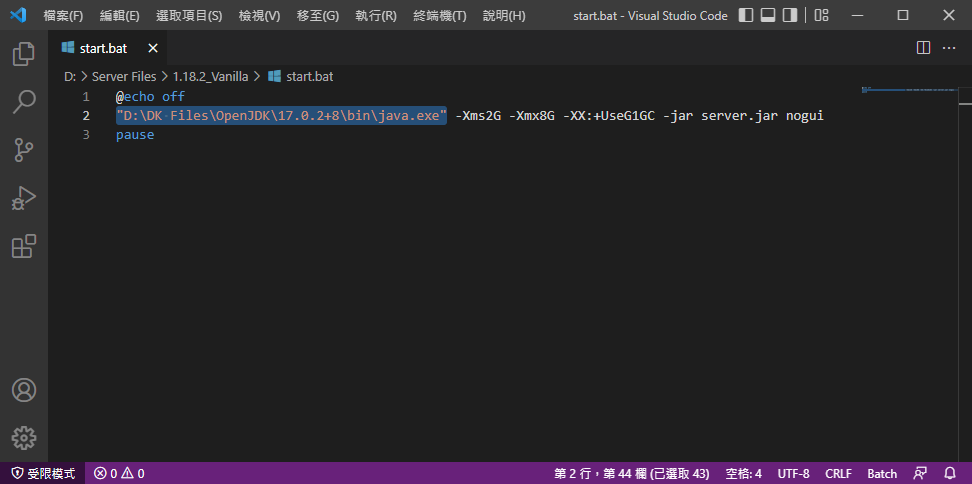Click the '@echo off' text
Image resolution: width=972 pixels, height=484 pixels.
151,97
